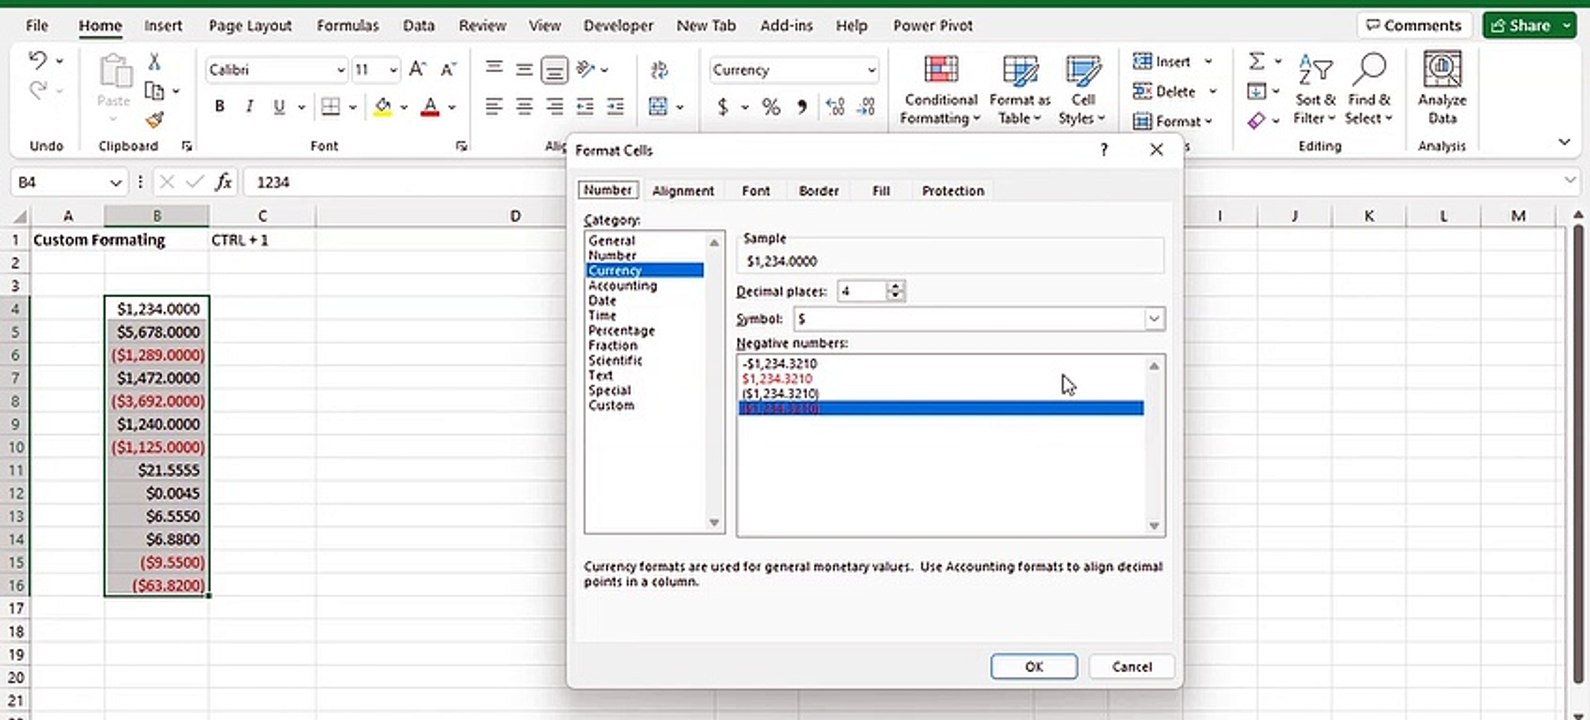
Task: Open the Insert ribbon tab
Action: pos(163,25)
